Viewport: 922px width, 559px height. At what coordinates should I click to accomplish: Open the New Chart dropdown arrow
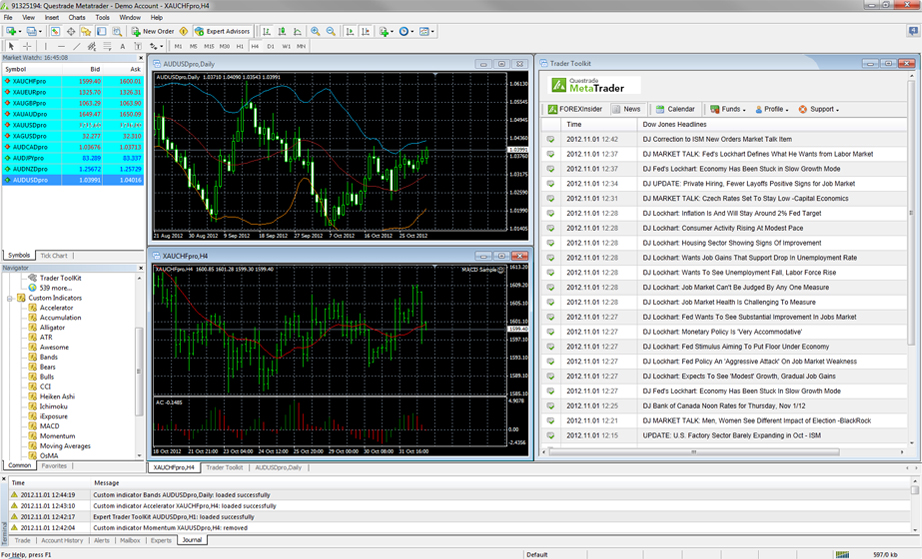(19, 31)
